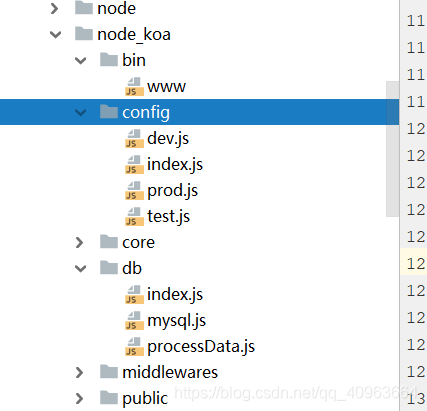The image size is (427, 411).
Task: Open the www file
Action: [166, 87]
